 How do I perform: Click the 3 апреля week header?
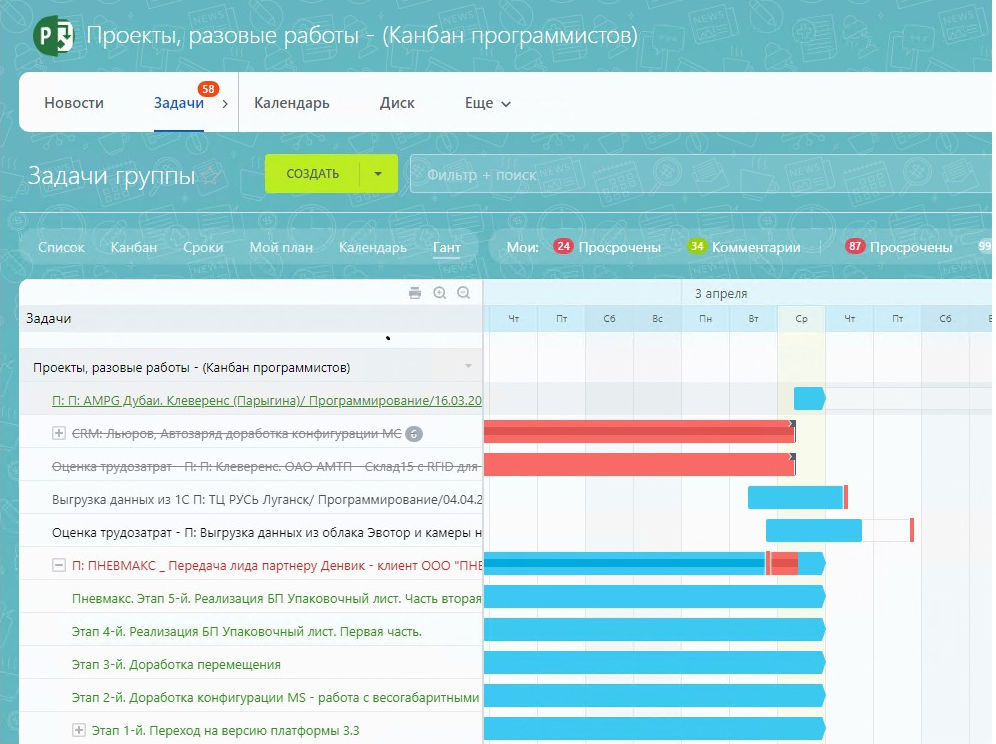pos(721,294)
